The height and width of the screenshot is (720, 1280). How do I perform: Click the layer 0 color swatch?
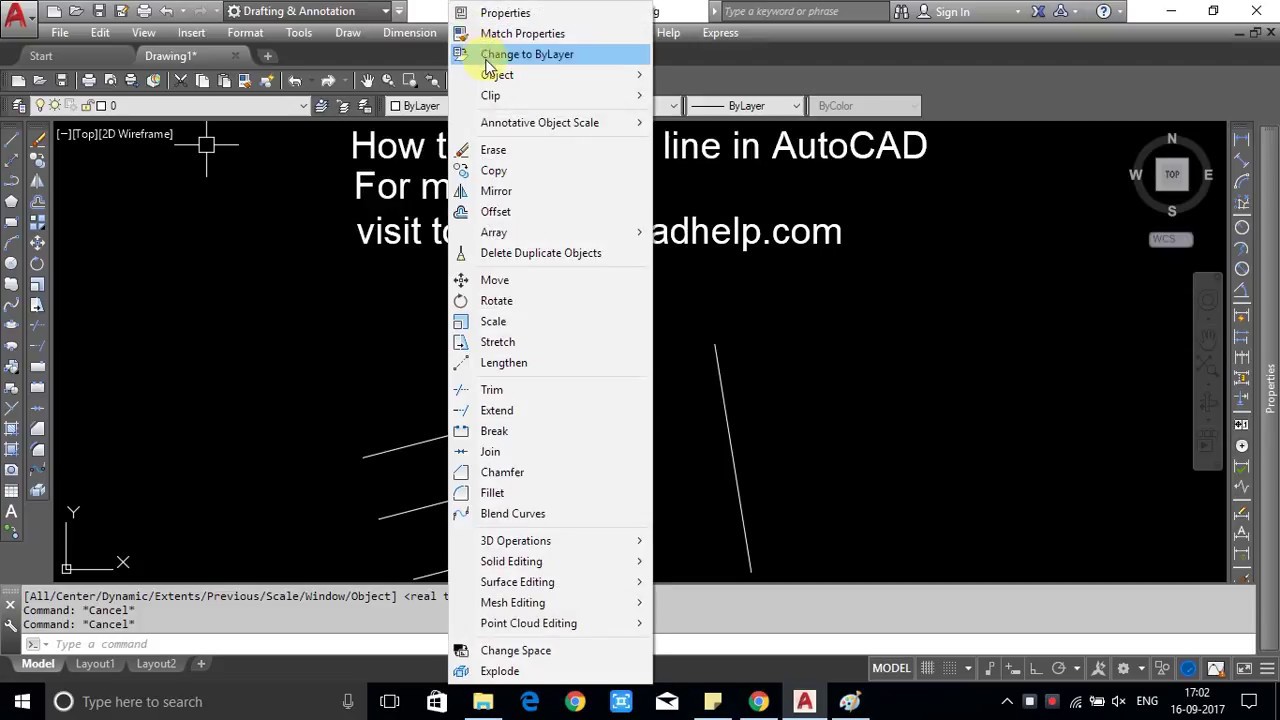point(101,105)
